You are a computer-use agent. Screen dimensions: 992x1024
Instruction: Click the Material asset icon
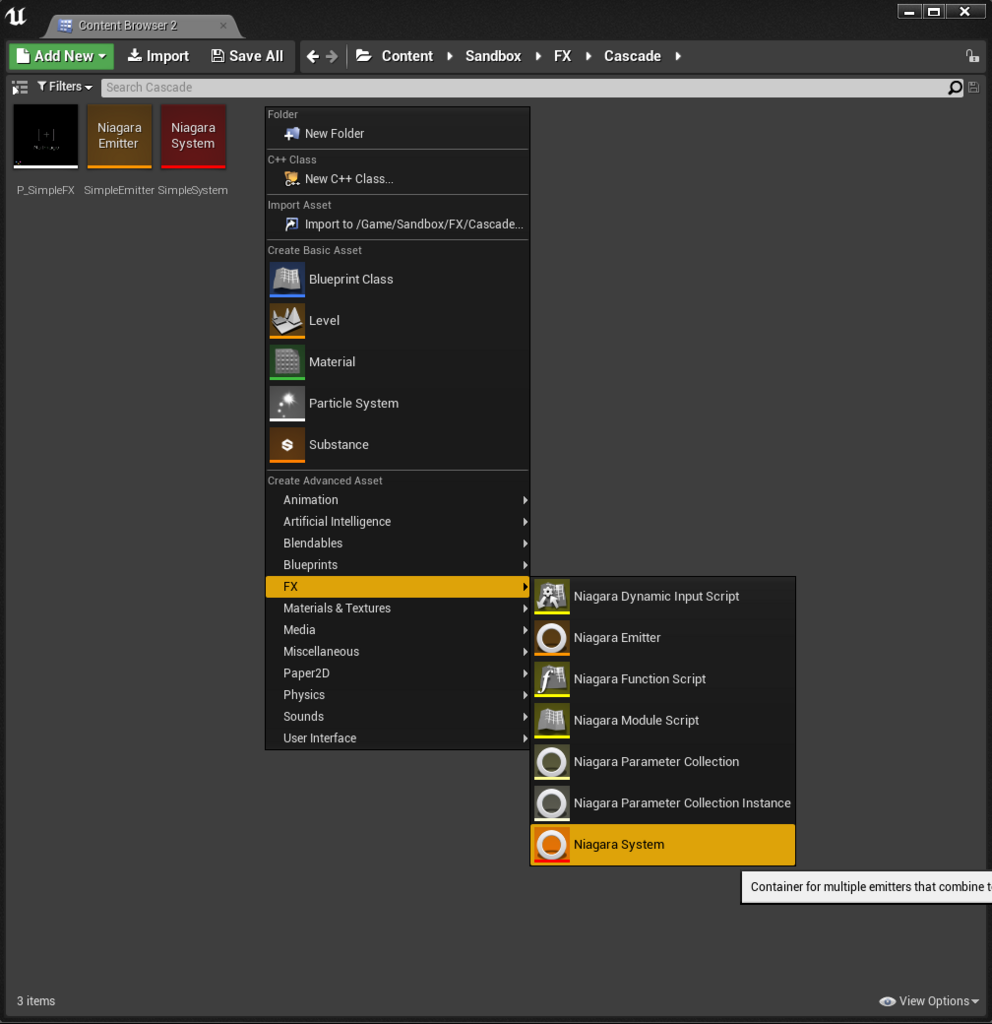tap(287, 362)
